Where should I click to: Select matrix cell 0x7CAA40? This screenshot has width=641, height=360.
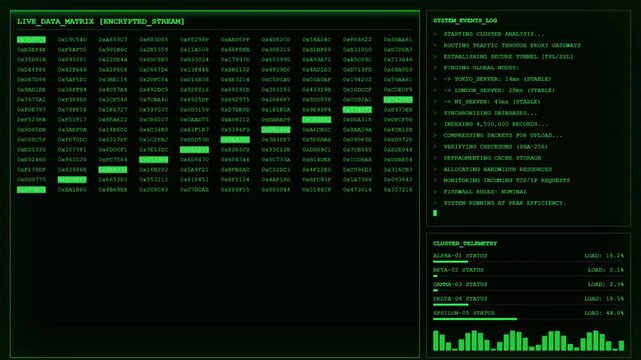[x=154, y=100]
